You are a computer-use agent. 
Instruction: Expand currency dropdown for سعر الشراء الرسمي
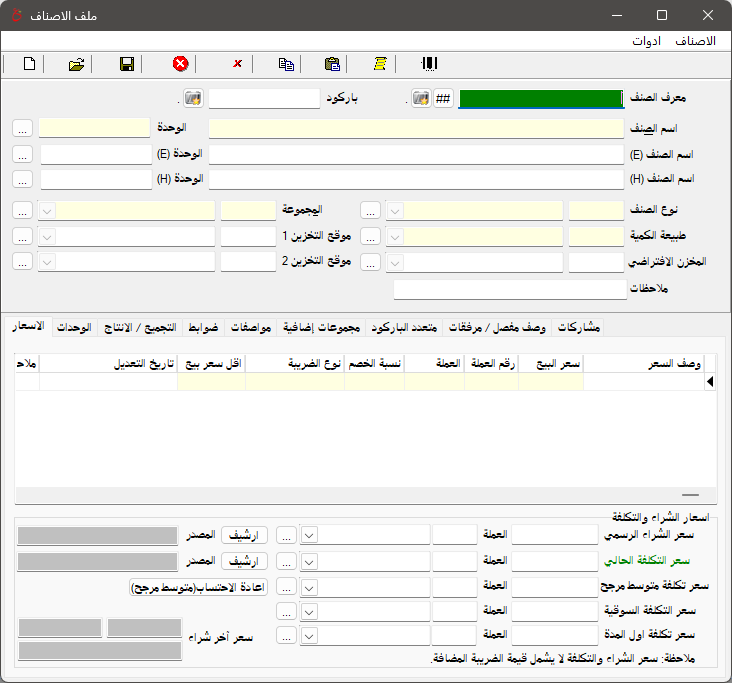309,535
